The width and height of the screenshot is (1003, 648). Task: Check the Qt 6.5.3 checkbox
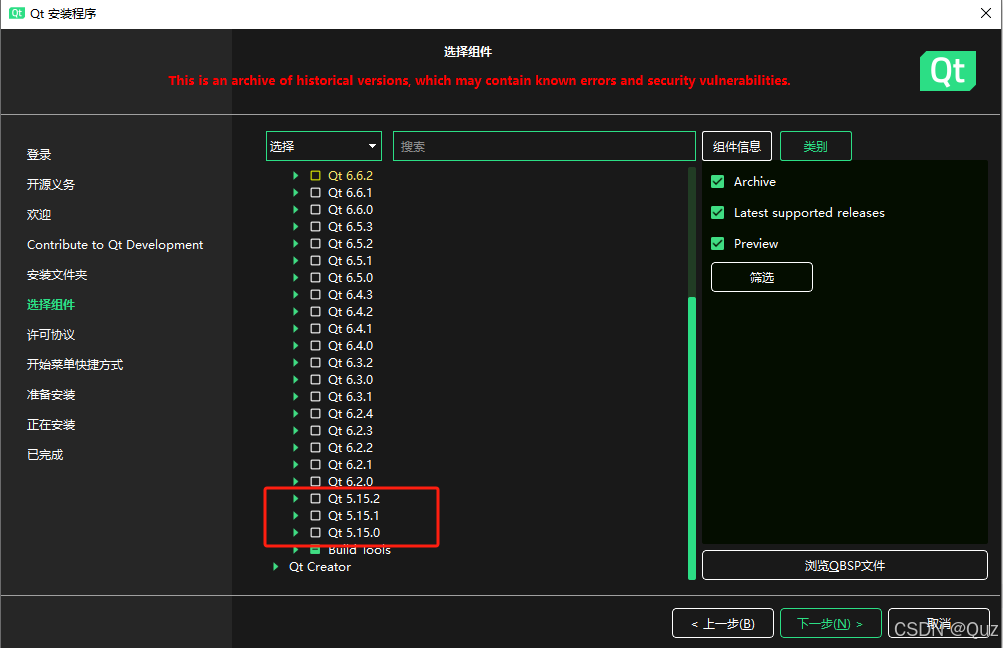(x=315, y=226)
